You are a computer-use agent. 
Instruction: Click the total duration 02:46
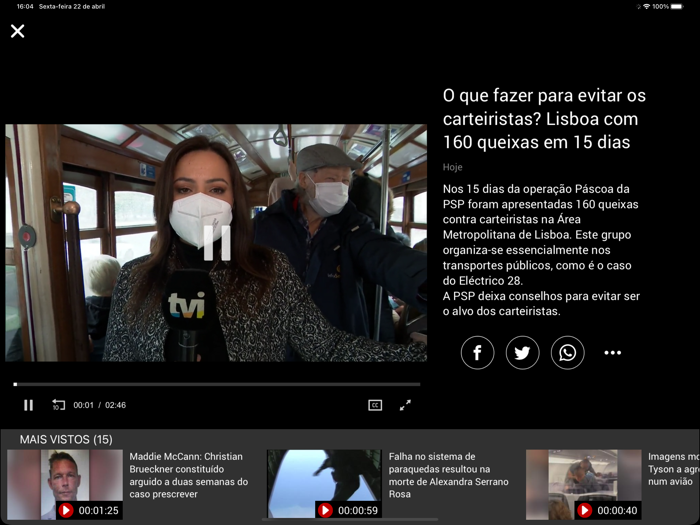(x=115, y=405)
